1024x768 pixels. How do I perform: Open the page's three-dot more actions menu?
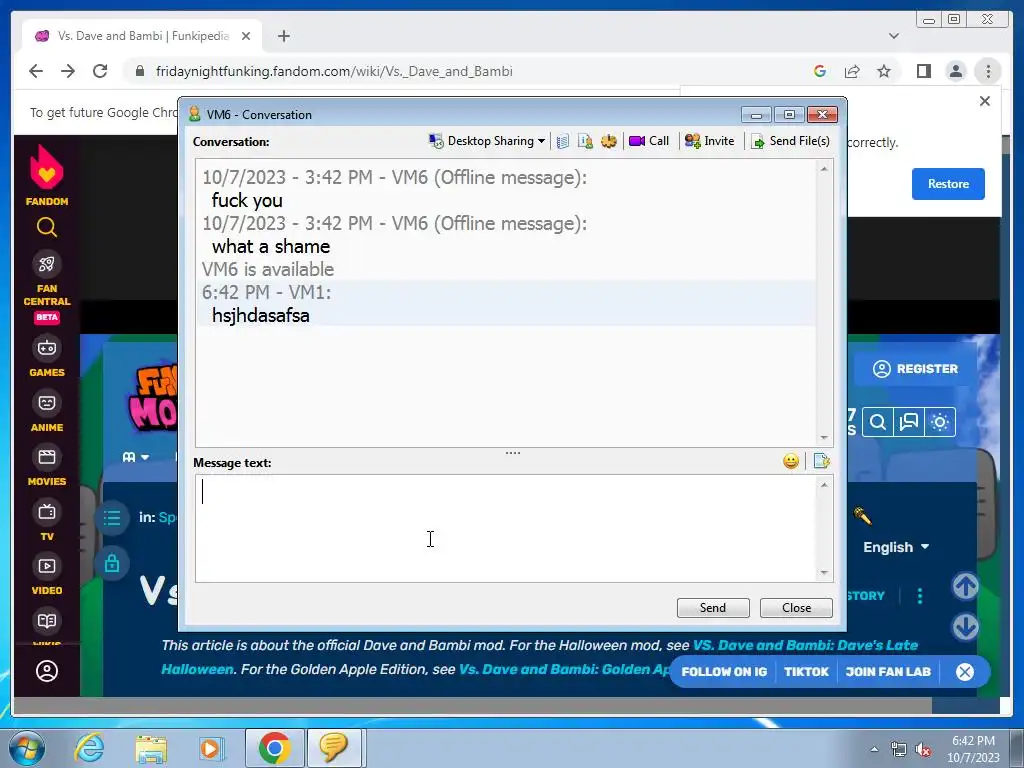tap(920, 596)
